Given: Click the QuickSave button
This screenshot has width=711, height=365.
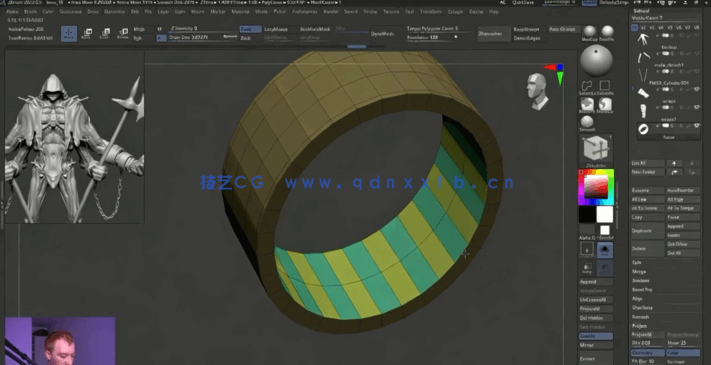Looking at the screenshot, I should [x=522, y=2].
